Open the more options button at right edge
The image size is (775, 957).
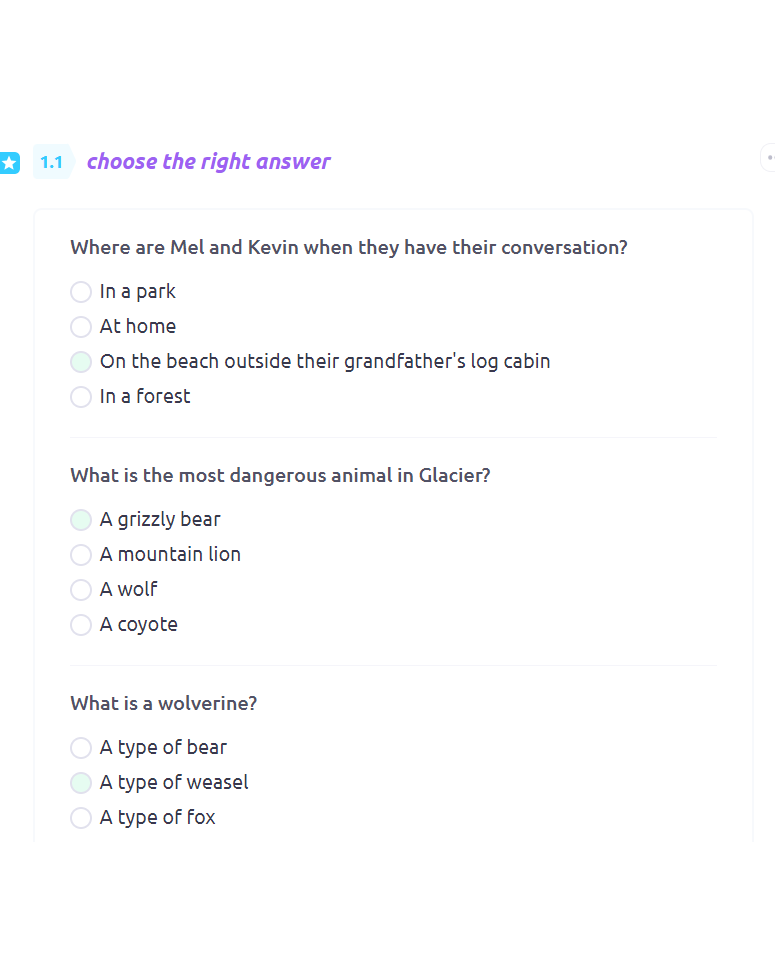pyautogui.click(x=768, y=157)
